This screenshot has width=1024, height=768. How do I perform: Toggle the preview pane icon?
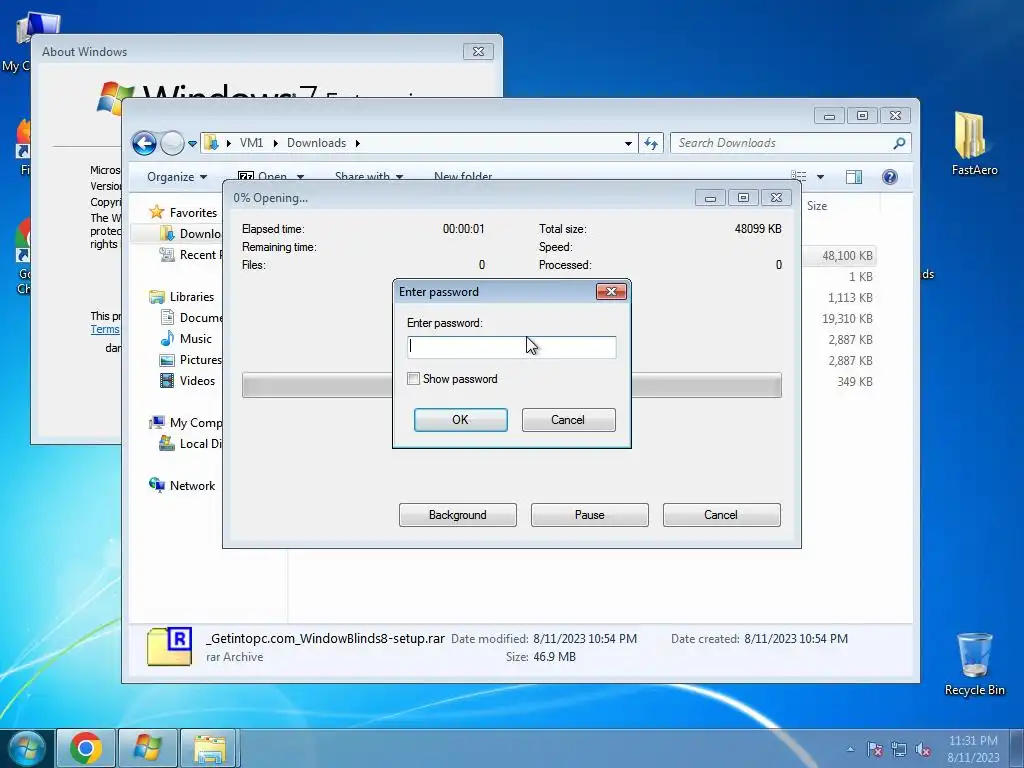854,177
